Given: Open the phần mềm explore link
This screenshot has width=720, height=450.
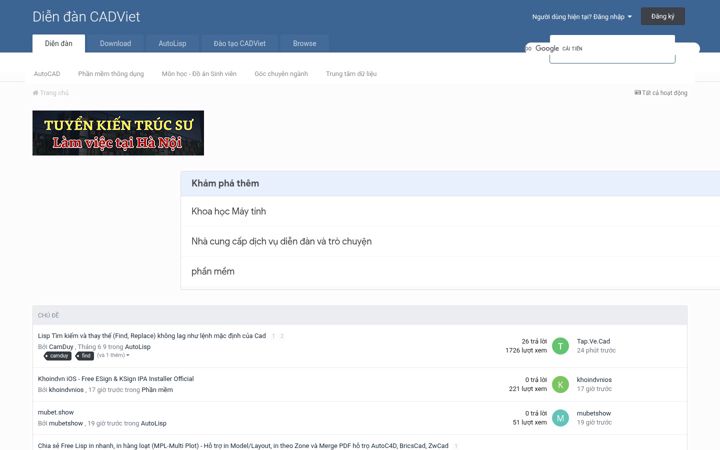Looking at the screenshot, I should 213,271.
